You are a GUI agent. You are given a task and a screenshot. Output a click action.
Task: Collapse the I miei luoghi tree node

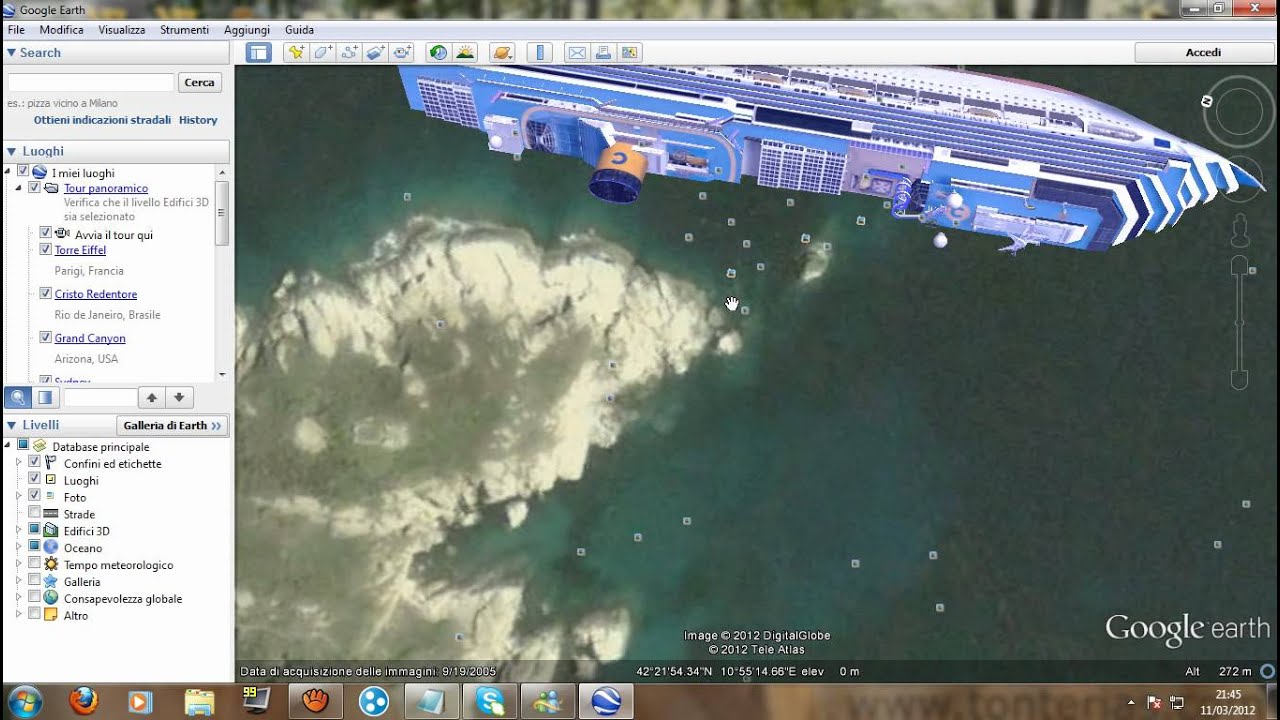(x=8, y=172)
